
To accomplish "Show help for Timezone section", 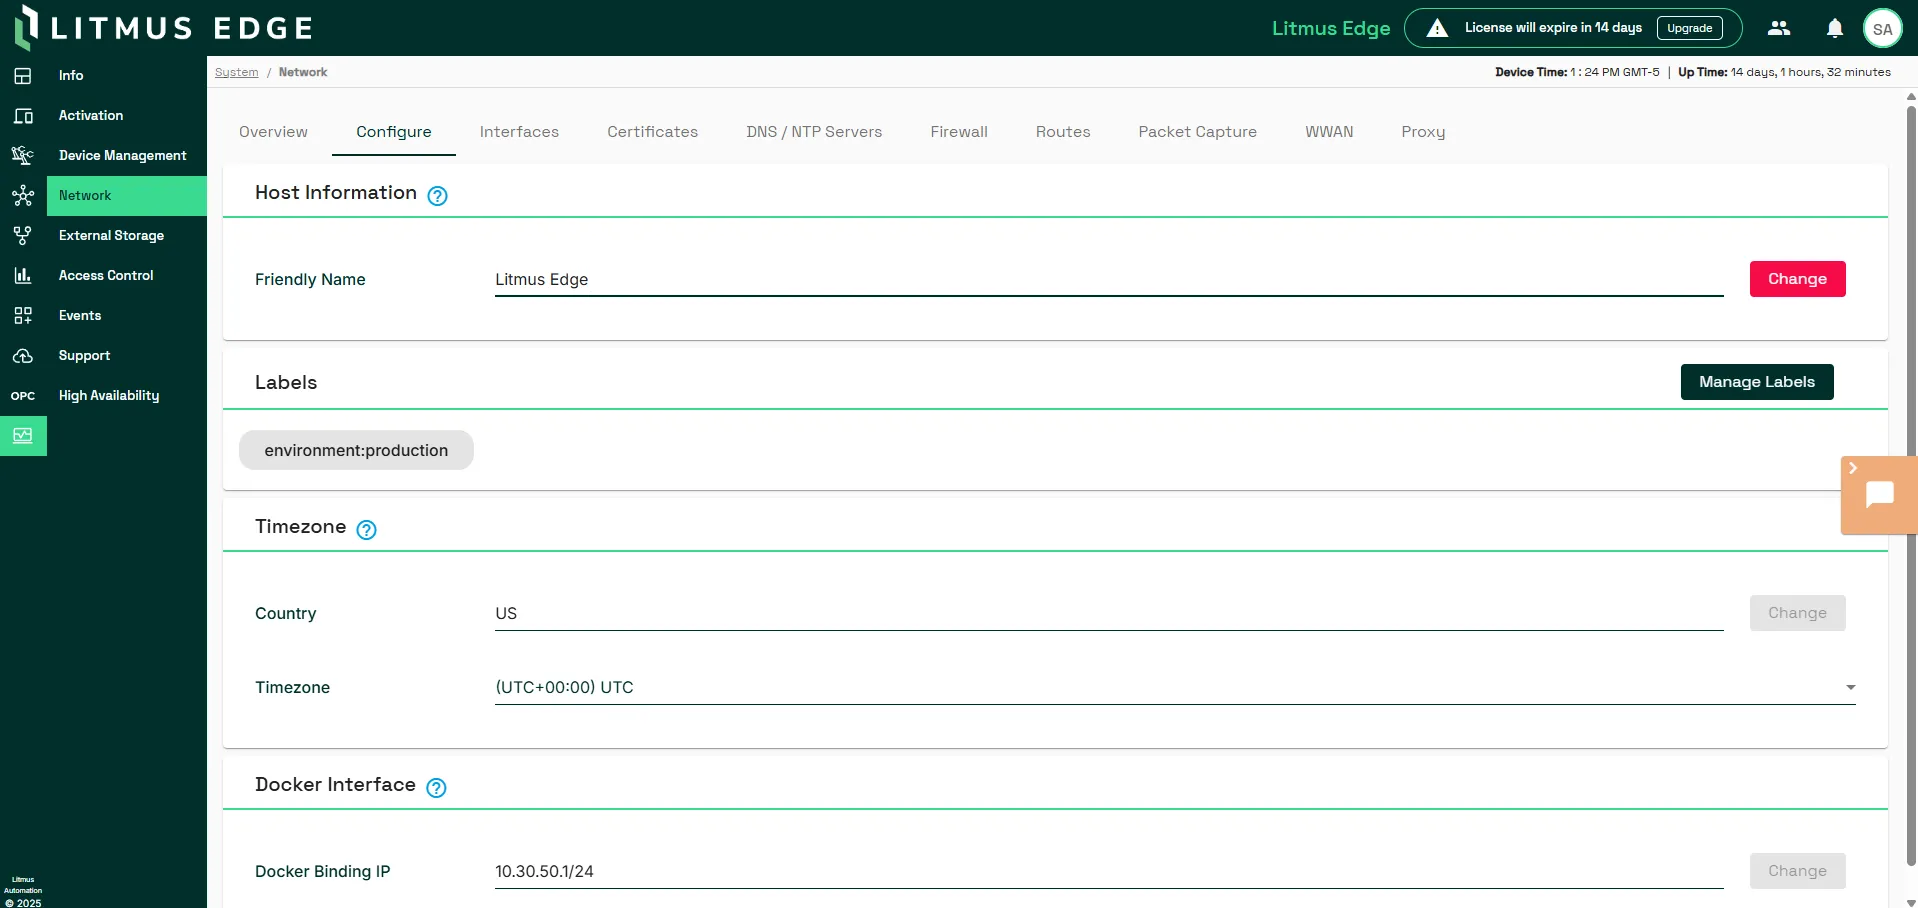I will 367,530.
